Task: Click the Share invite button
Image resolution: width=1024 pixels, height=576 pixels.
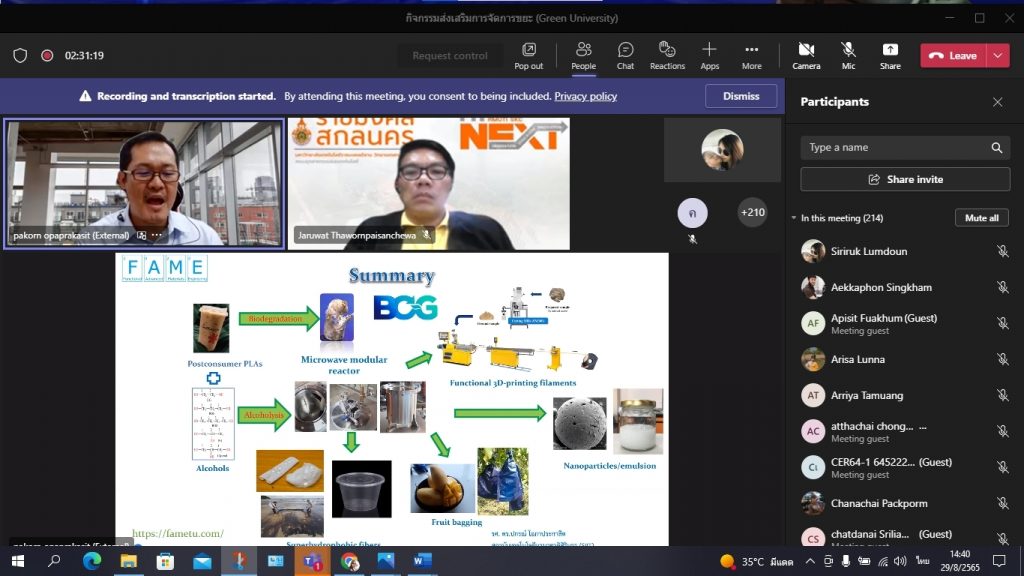Action: point(905,179)
